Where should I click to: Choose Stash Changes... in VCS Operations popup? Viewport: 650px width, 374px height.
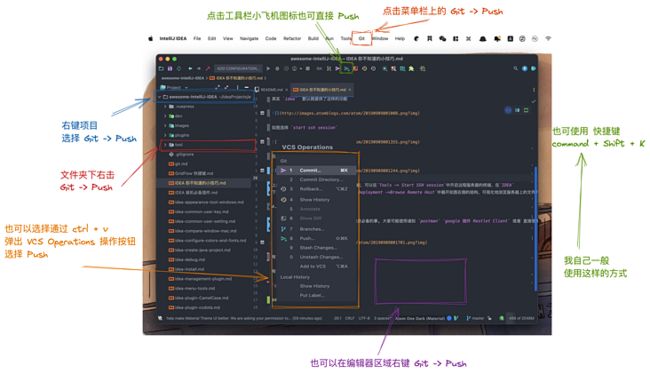click(x=316, y=248)
